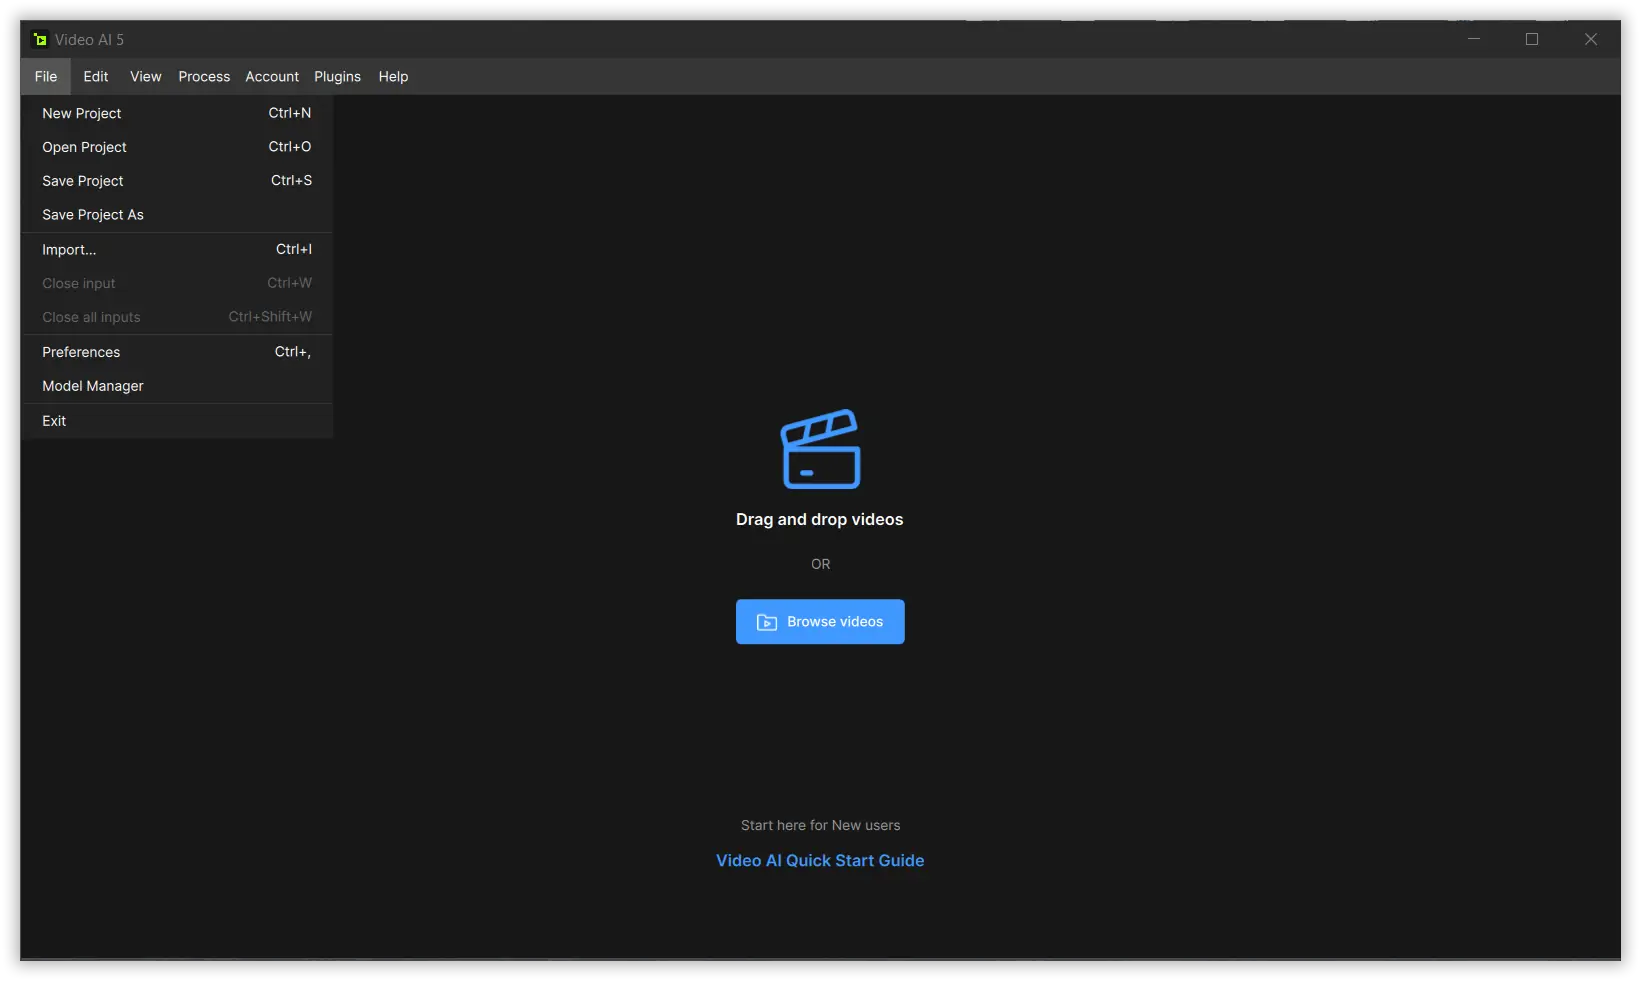
Task: Open the Video AI Quick Start Guide link
Action: coord(820,861)
